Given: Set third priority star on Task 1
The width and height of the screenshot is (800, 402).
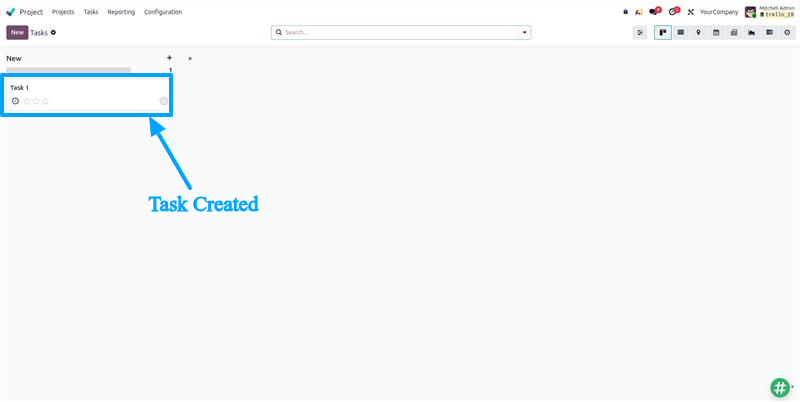Looking at the screenshot, I should coord(45,101).
